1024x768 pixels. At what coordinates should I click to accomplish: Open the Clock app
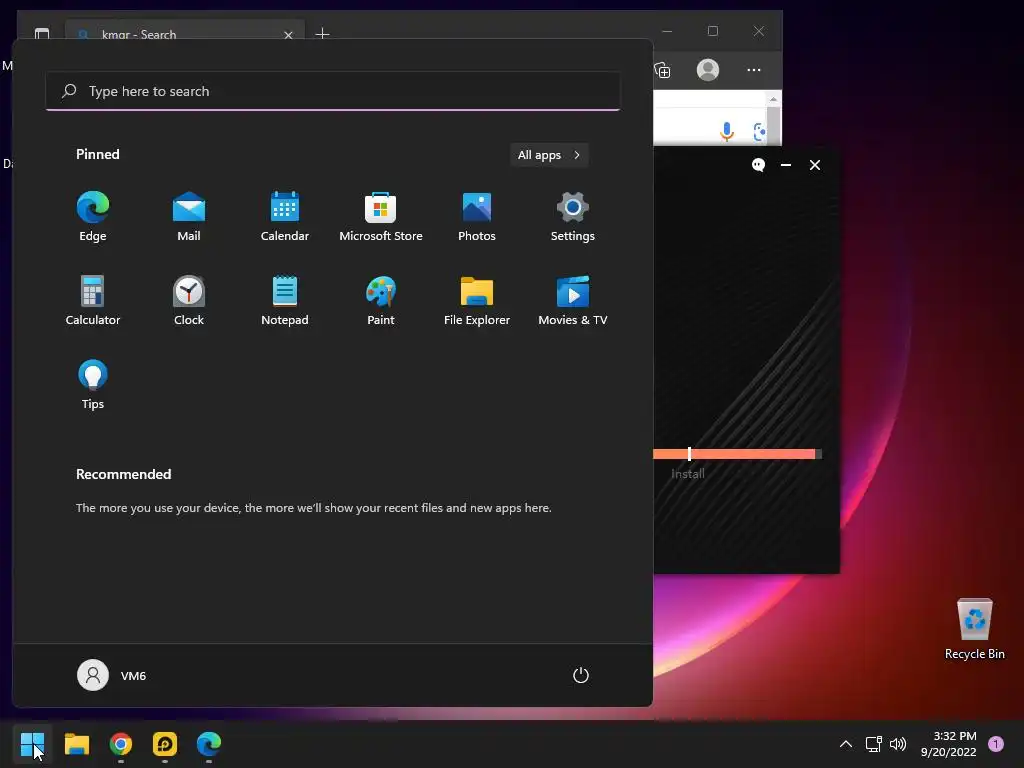[189, 300]
